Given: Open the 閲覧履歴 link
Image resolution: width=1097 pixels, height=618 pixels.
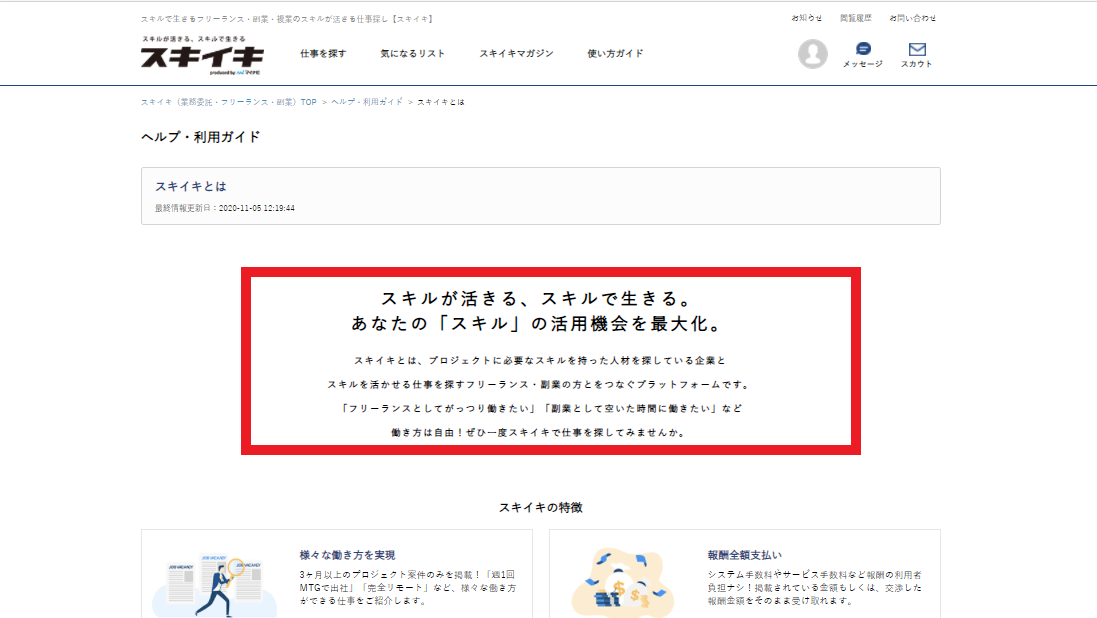Looking at the screenshot, I should [856, 18].
